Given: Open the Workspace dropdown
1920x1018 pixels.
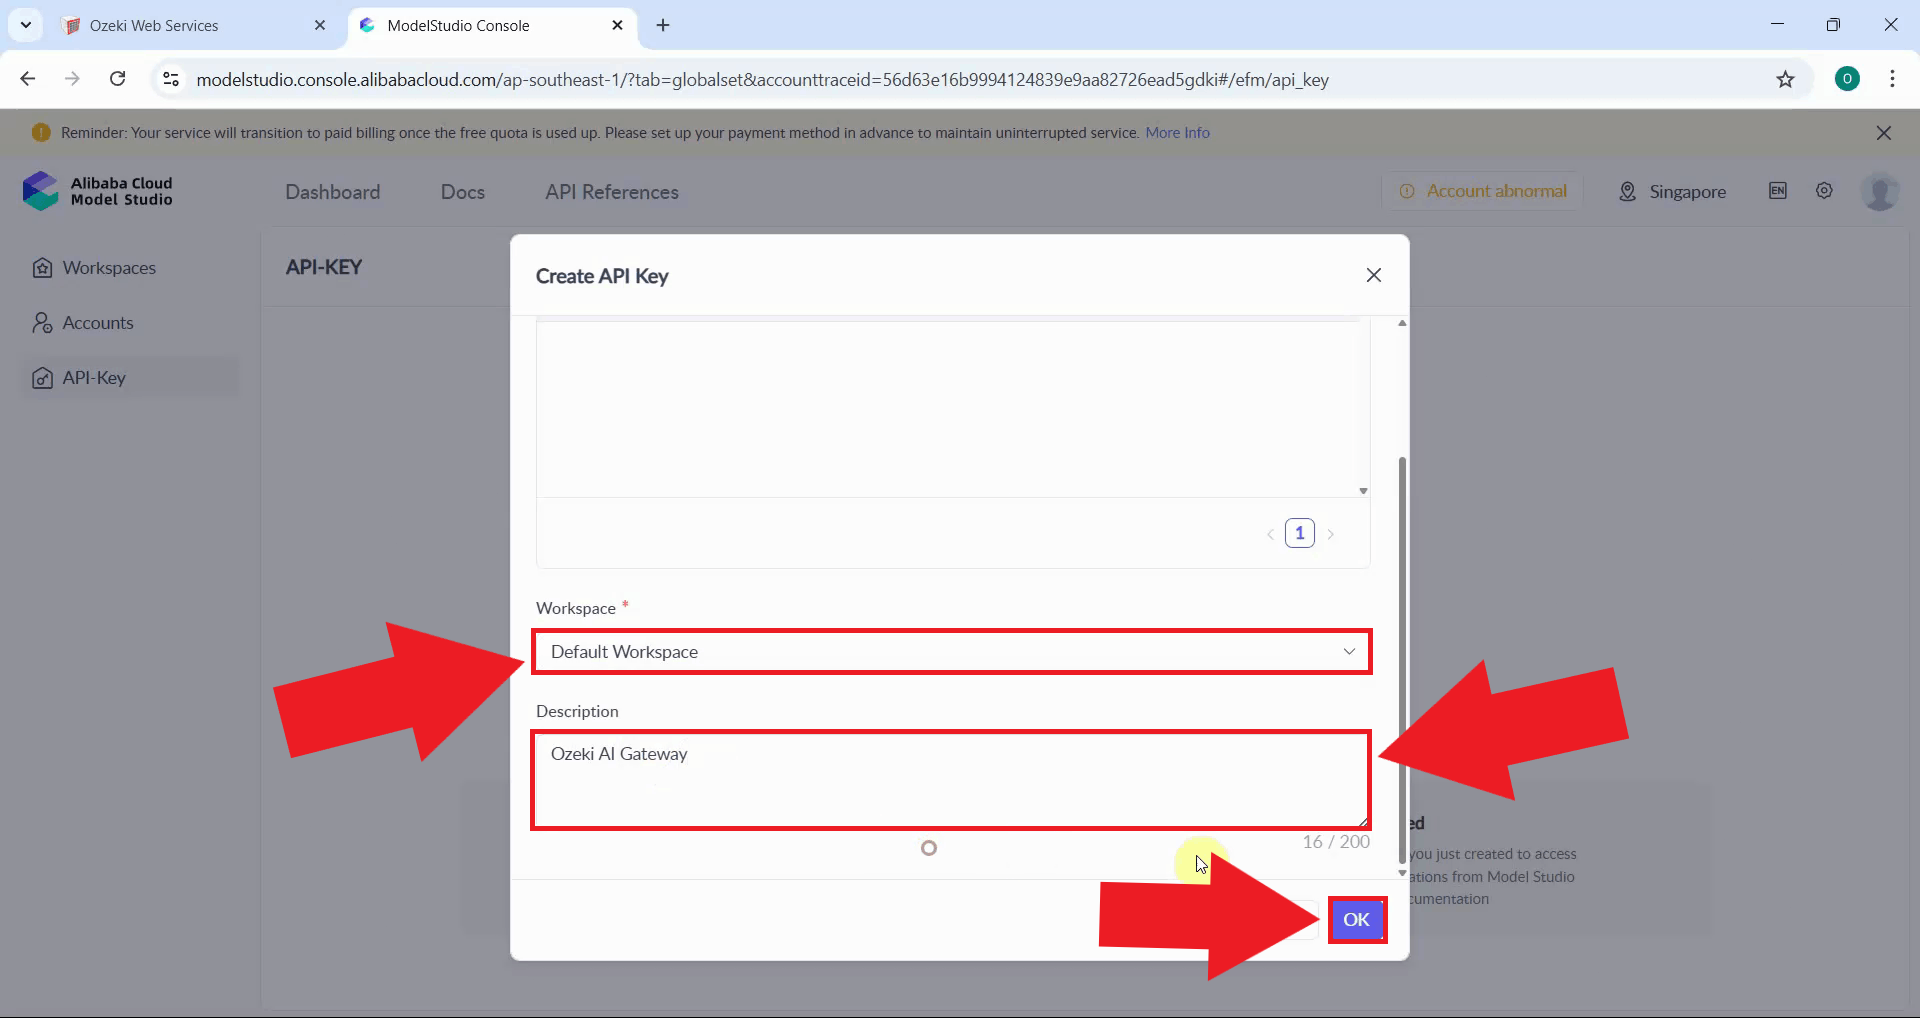Looking at the screenshot, I should pyautogui.click(x=951, y=652).
